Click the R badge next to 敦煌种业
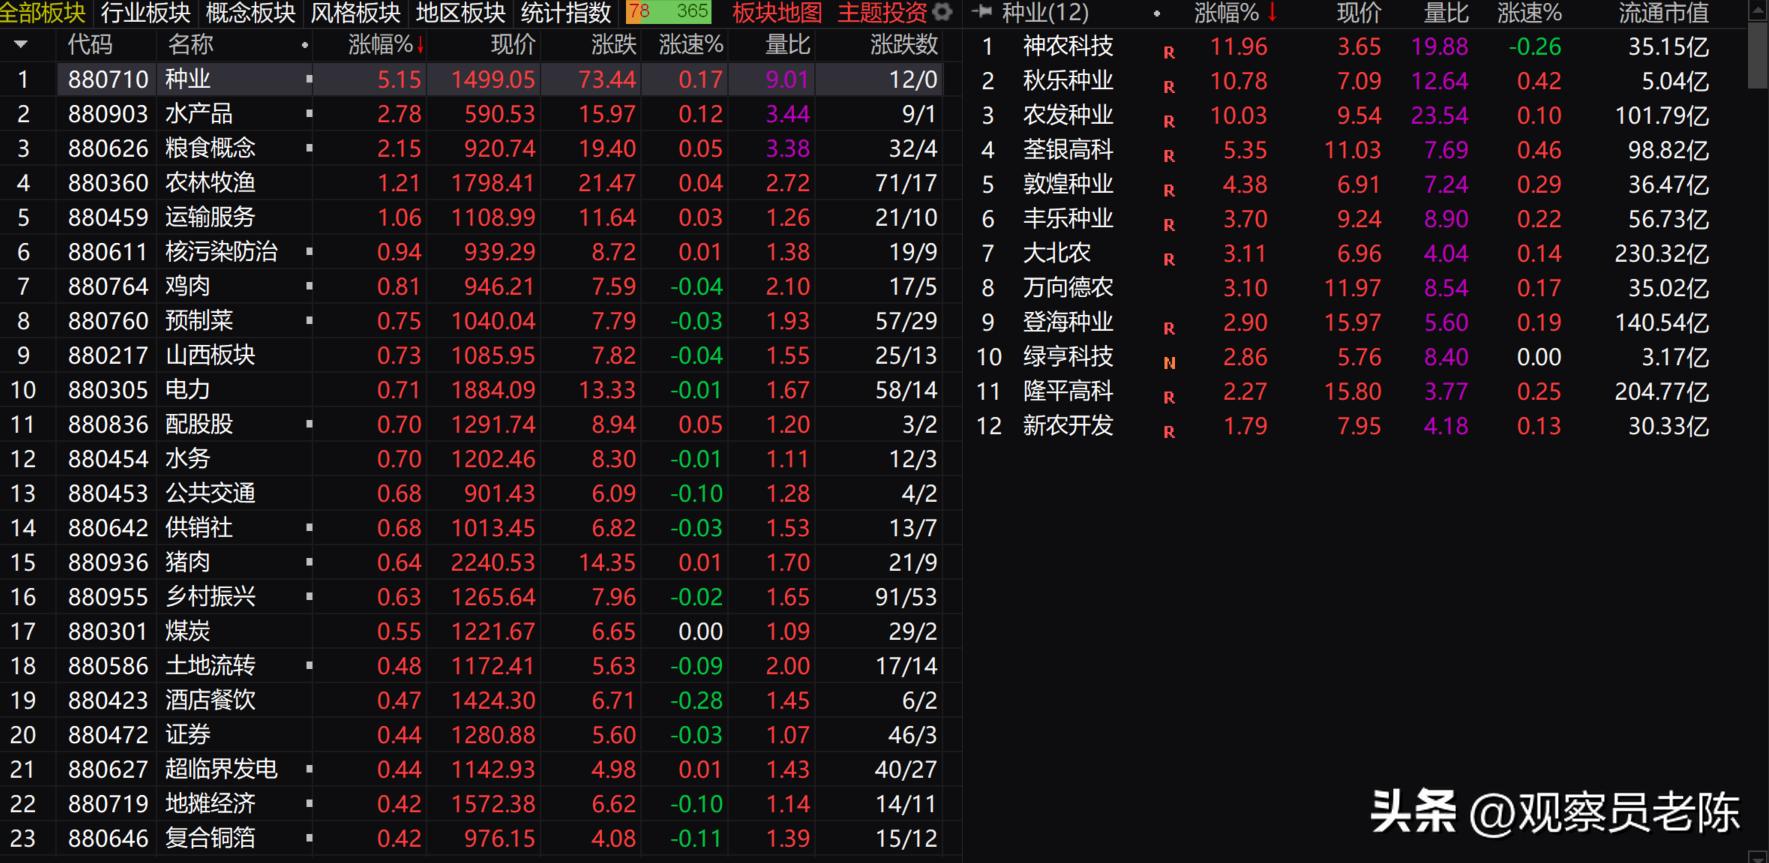Screen dimensions: 1769x863 [x=1169, y=190]
